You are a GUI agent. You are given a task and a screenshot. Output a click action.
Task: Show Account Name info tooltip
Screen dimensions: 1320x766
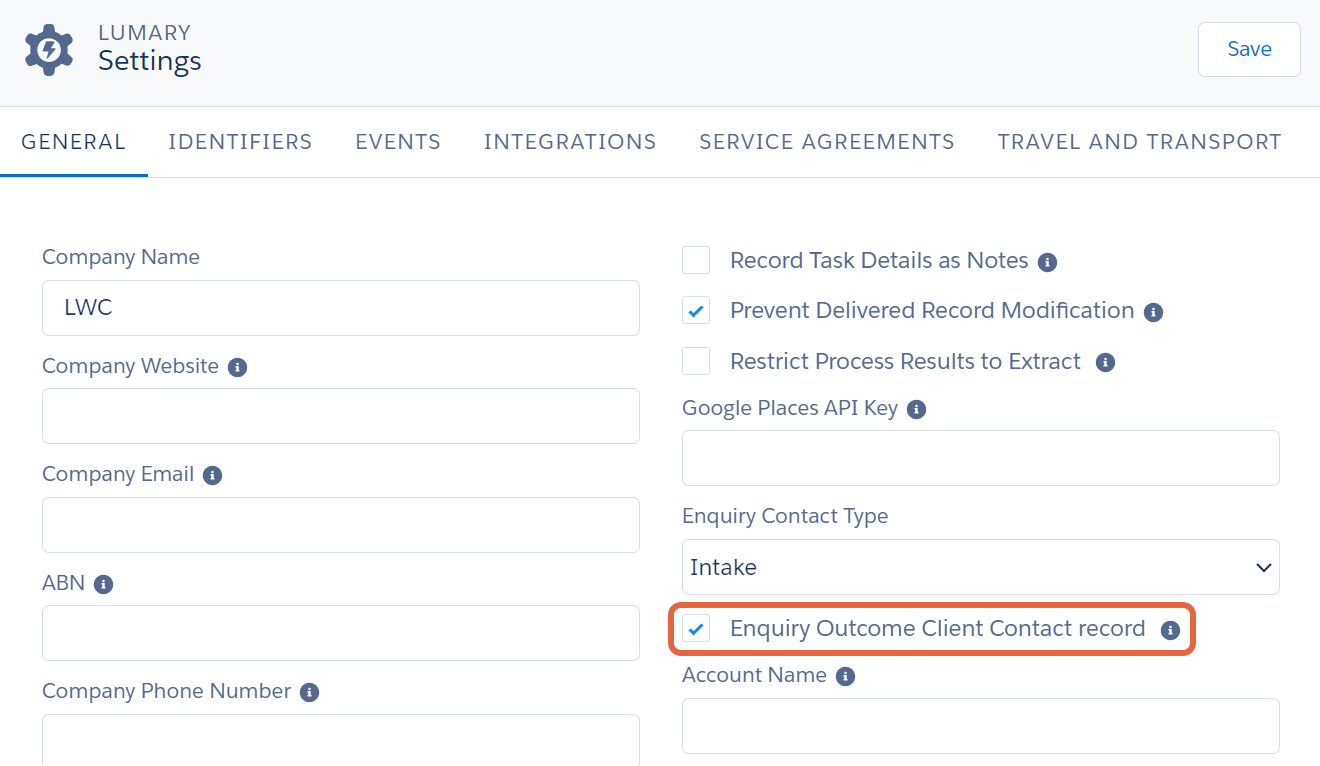845,676
